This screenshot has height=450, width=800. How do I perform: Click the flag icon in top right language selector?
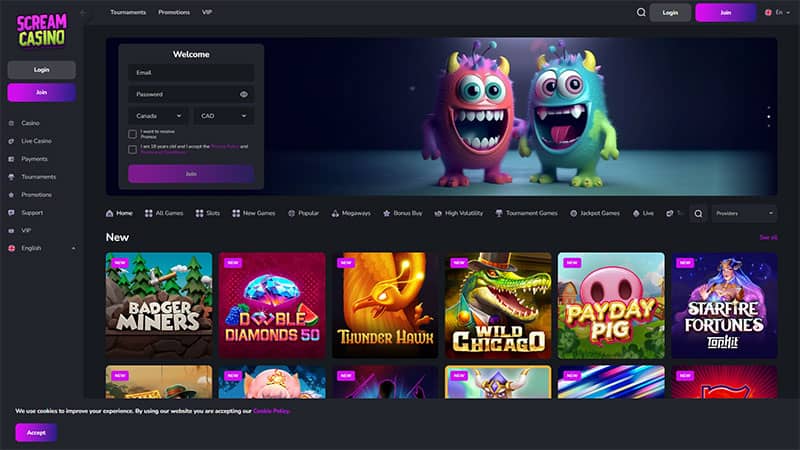(768, 12)
